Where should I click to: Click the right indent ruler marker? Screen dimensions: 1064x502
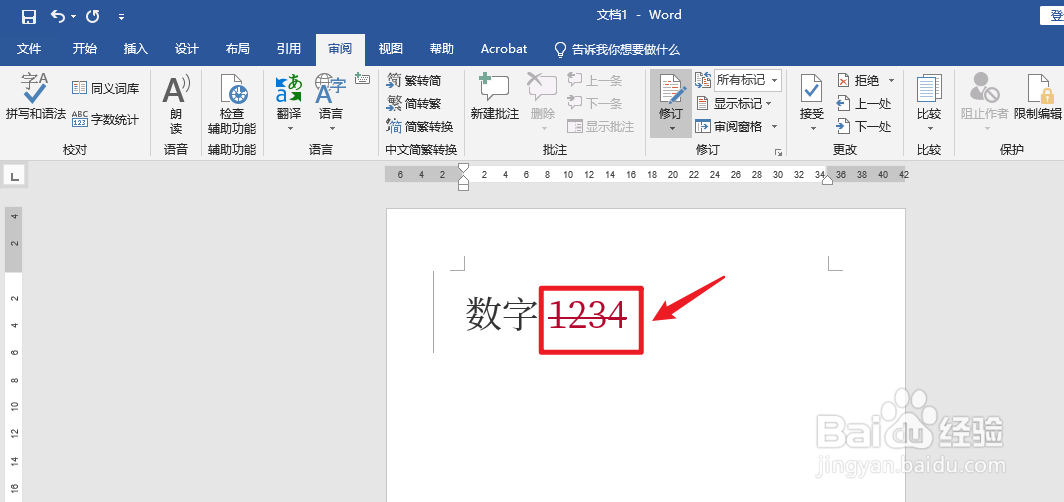click(828, 180)
